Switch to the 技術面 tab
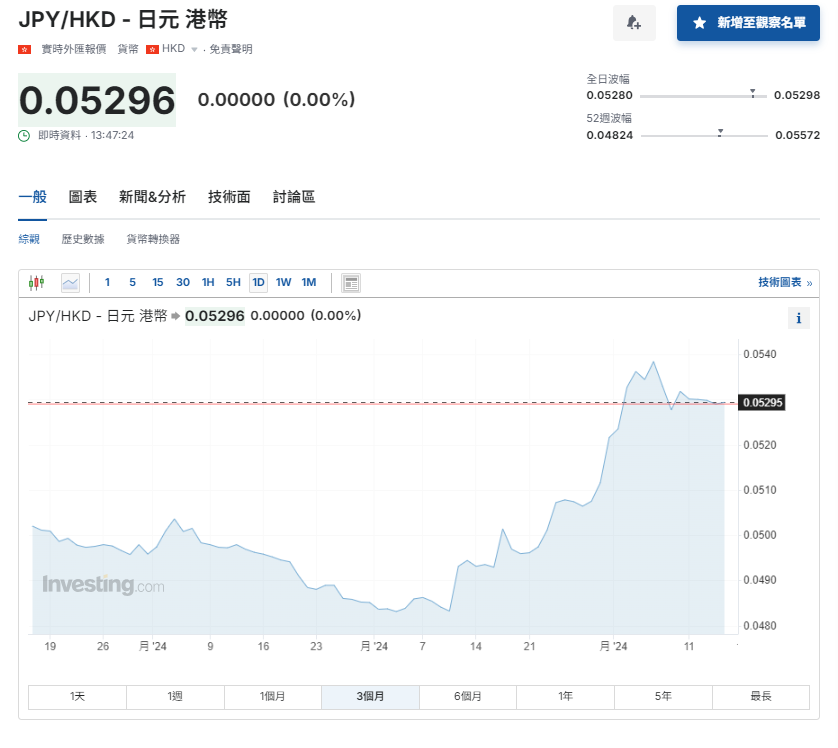Screen dimensions: 838x748 (x=229, y=196)
